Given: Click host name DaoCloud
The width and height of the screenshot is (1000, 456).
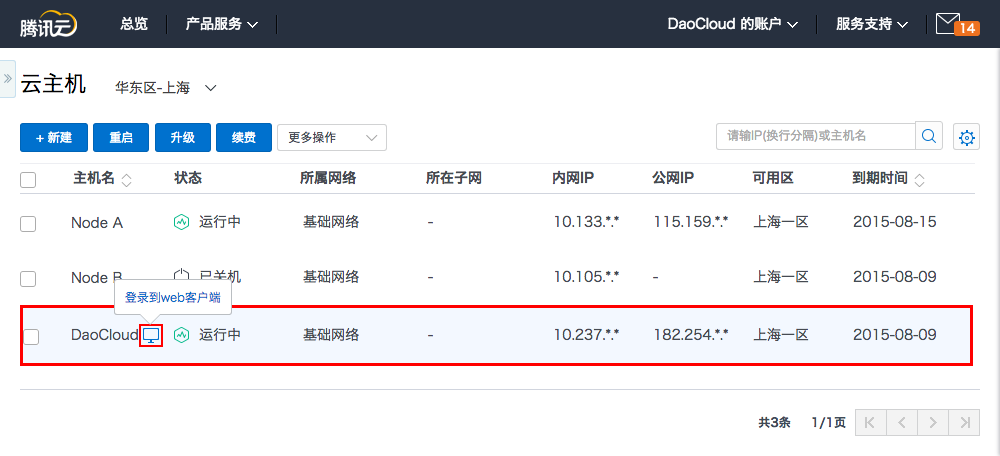Looking at the screenshot, I should point(105,335).
